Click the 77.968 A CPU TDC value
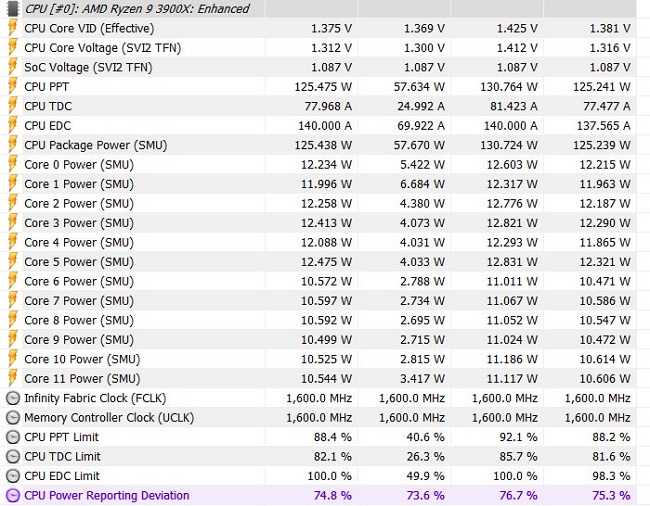 (328, 107)
